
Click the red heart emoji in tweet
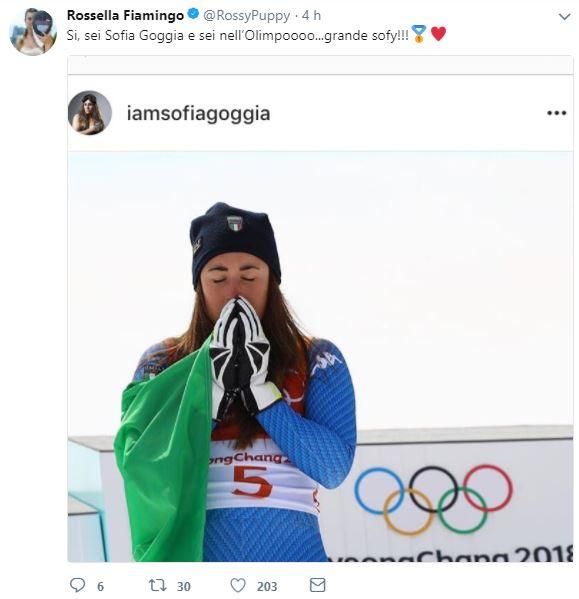pyautogui.click(x=438, y=34)
